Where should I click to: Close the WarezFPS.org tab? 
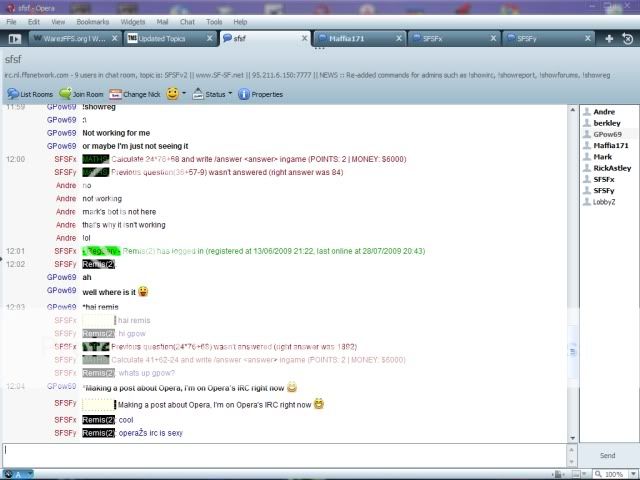click(x=115, y=38)
